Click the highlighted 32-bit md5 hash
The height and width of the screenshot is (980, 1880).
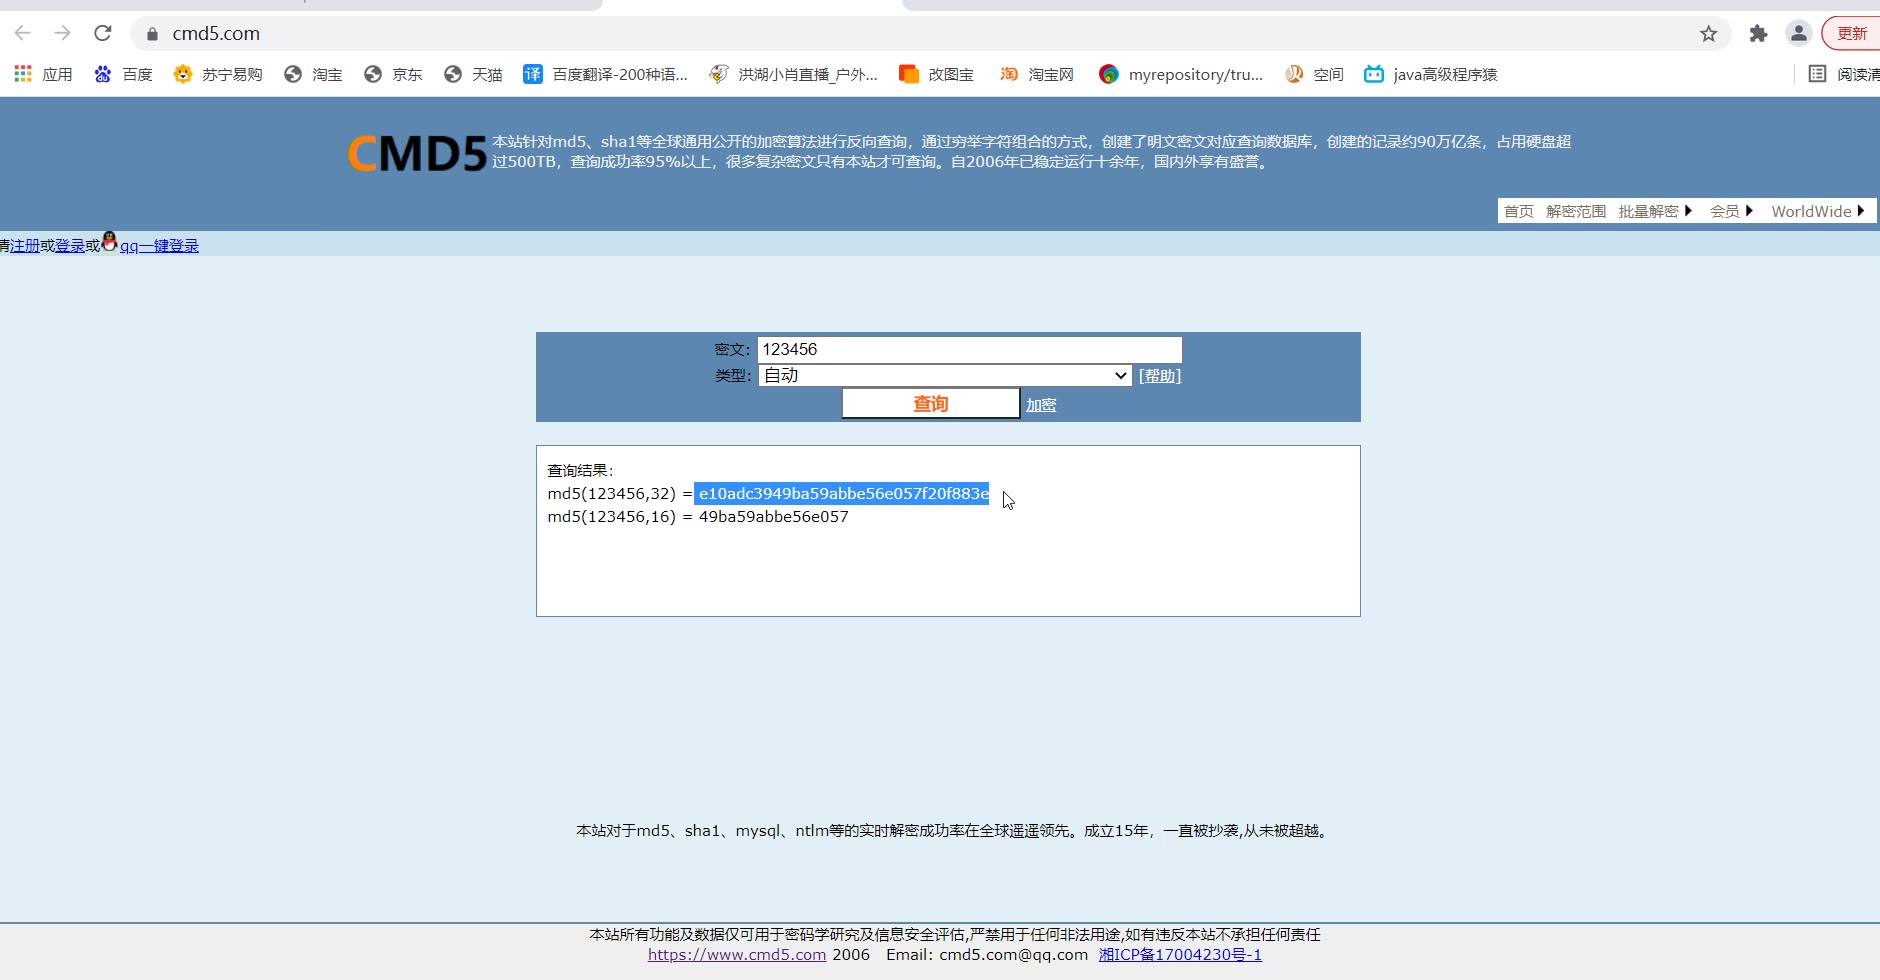(x=842, y=493)
